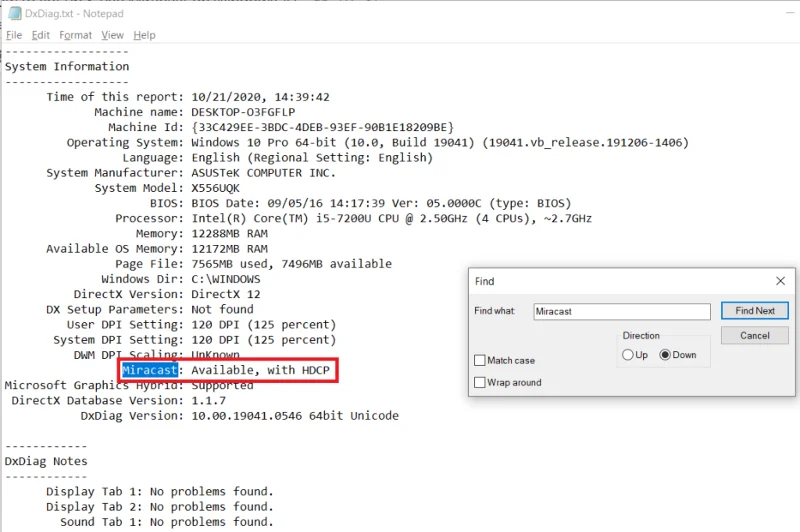Cancel the Find dialog
The width and height of the screenshot is (800, 532).
coord(755,336)
